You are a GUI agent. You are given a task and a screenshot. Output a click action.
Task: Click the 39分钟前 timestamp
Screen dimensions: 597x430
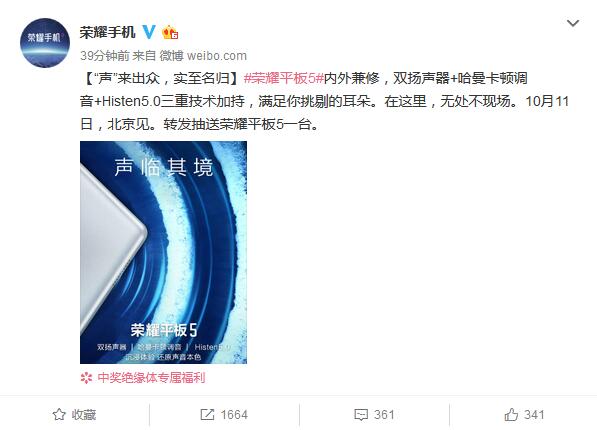[105, 56]
